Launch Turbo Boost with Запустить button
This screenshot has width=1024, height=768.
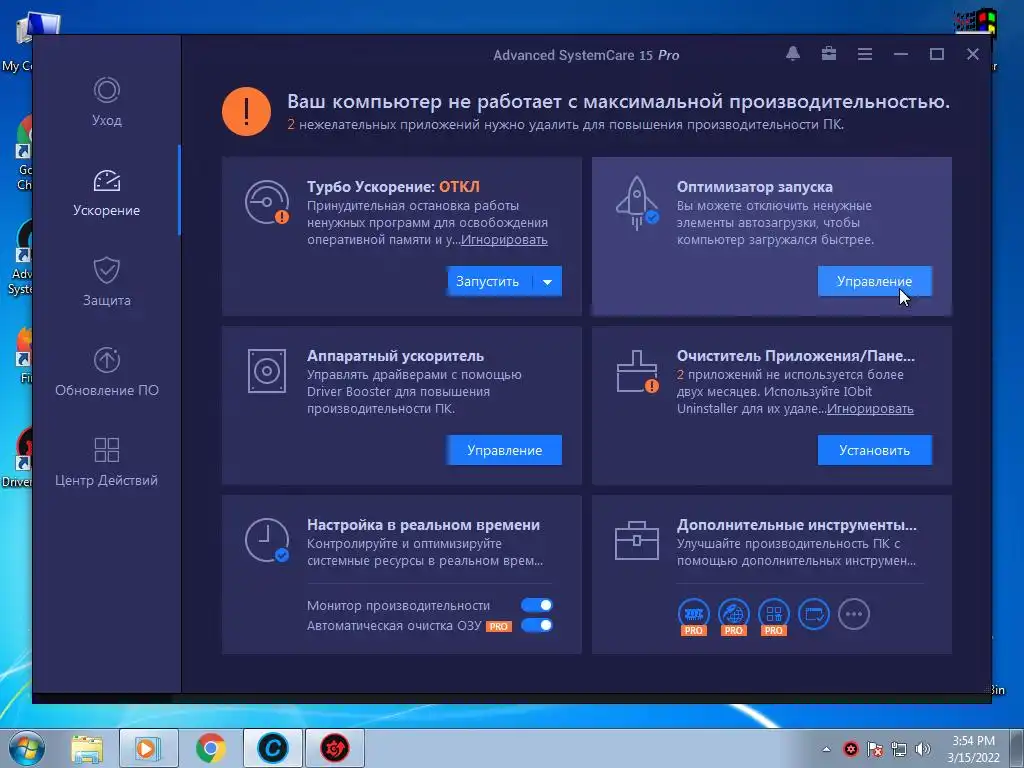pyautogui.click(x=488, y=281)
